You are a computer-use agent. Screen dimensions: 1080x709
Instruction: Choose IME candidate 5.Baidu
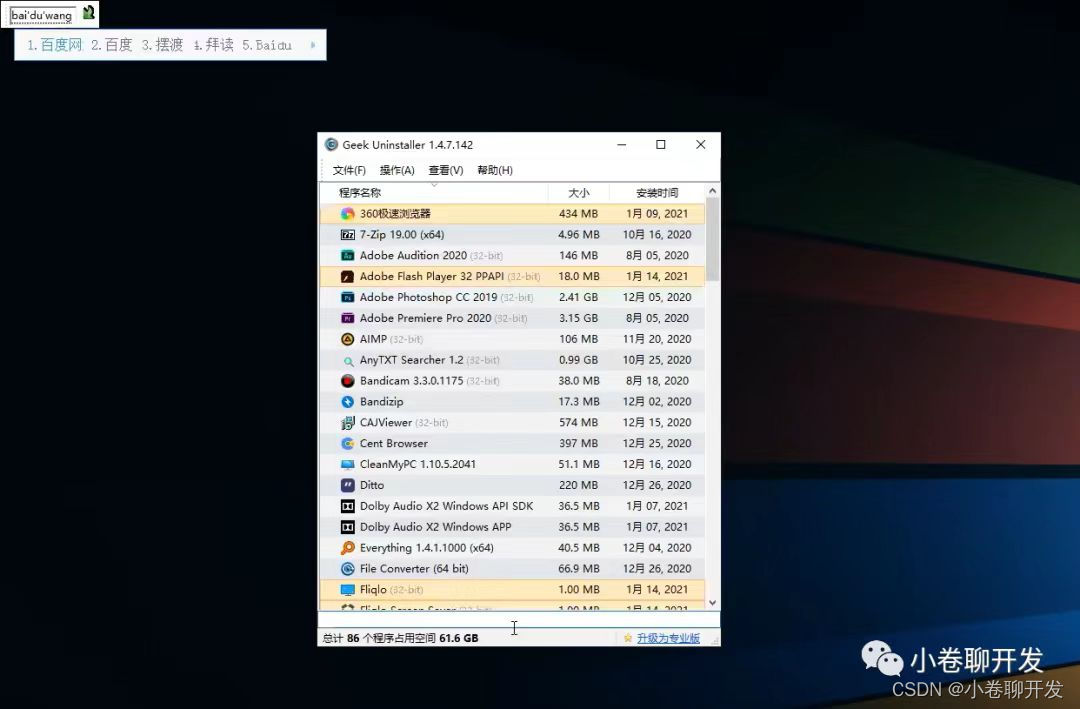[x=267, y=45]
